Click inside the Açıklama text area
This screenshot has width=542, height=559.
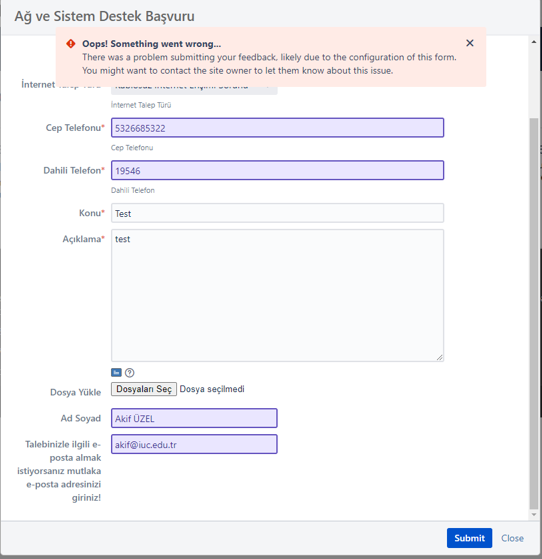[x=277, y=295]
